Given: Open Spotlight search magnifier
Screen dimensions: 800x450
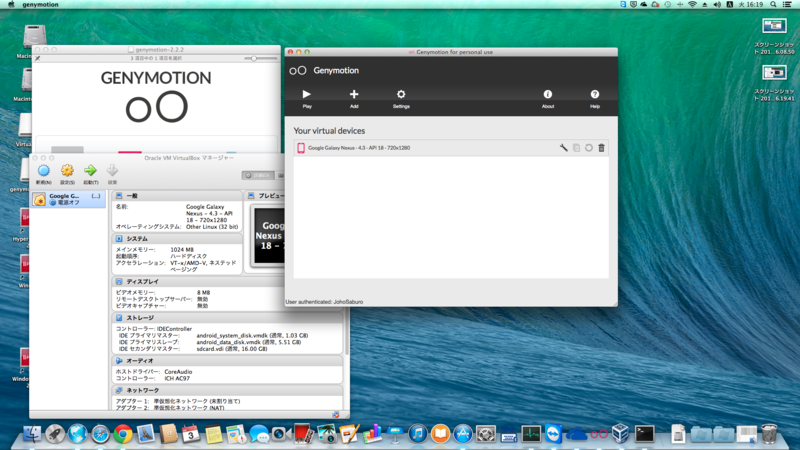Looking at the screenshot, I should (x=773, y=4).
